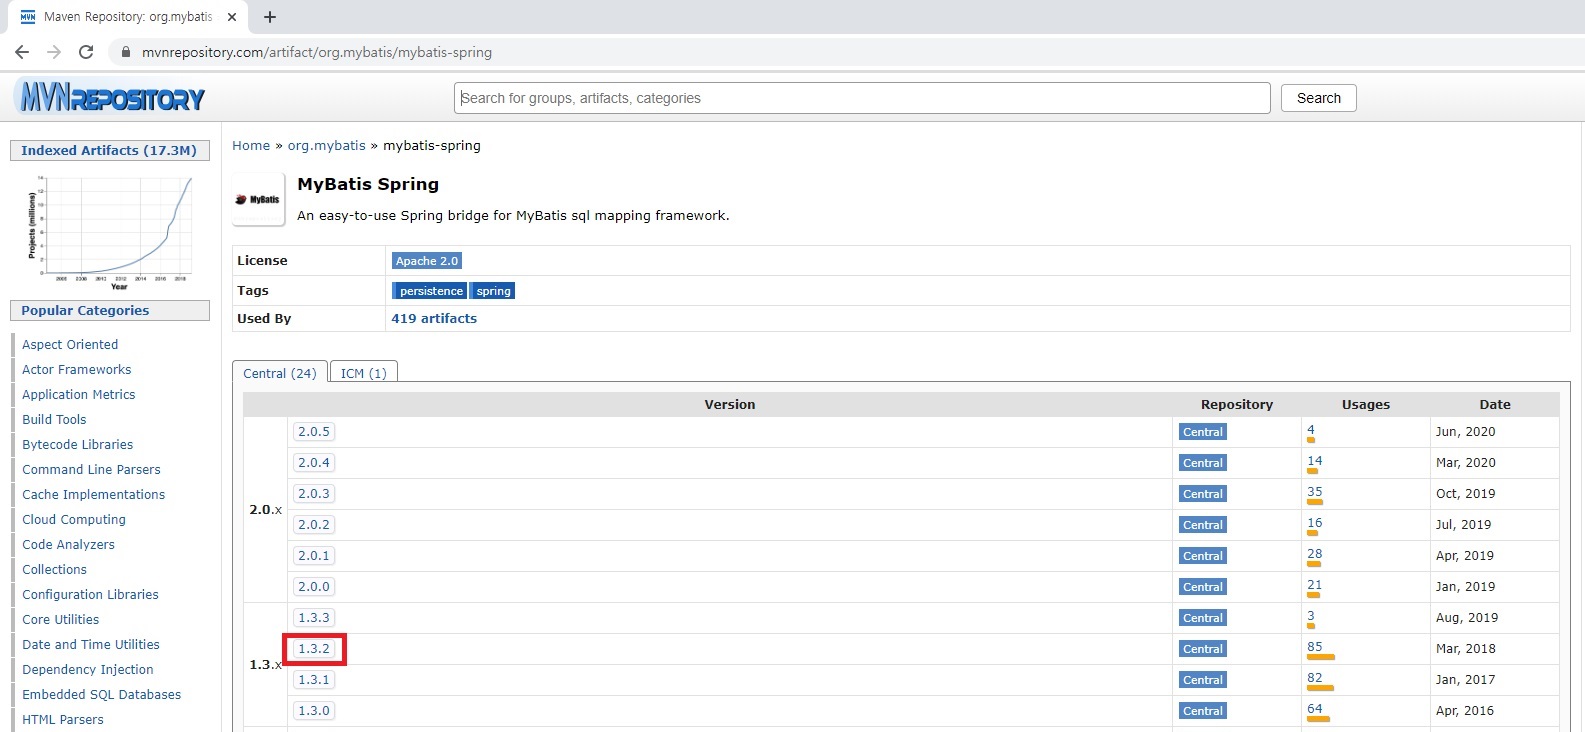1585x732 pixels.
Task: Click Central badge in 1.3.2 row
Action: click(x=1202, y=649)
